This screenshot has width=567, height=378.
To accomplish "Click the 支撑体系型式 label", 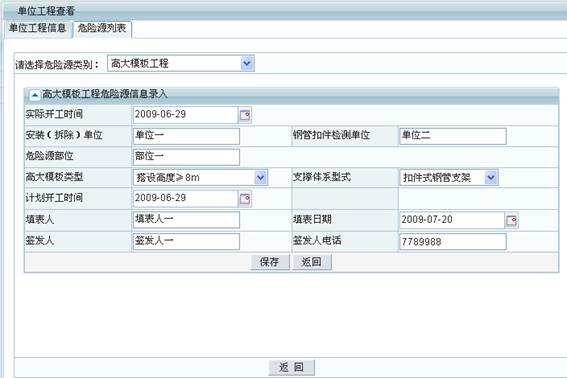I will [321, 177].
